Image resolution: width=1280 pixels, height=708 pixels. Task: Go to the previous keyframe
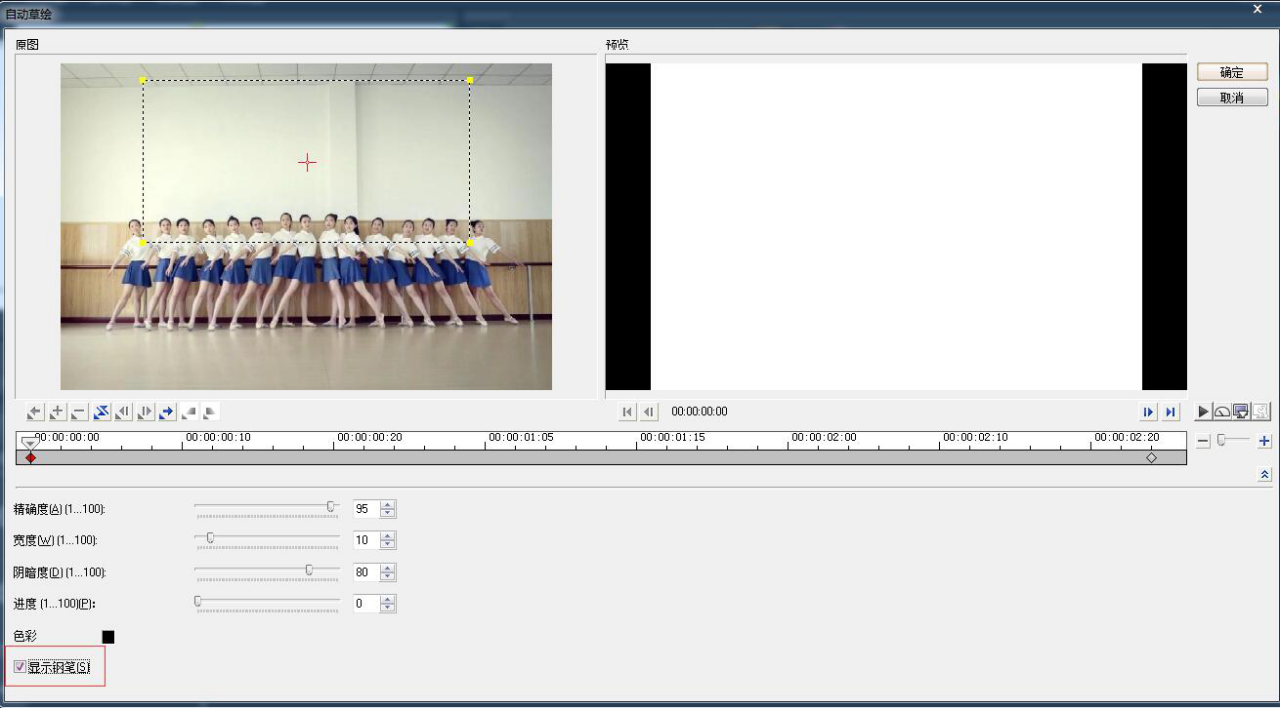(x=35, y=412)
